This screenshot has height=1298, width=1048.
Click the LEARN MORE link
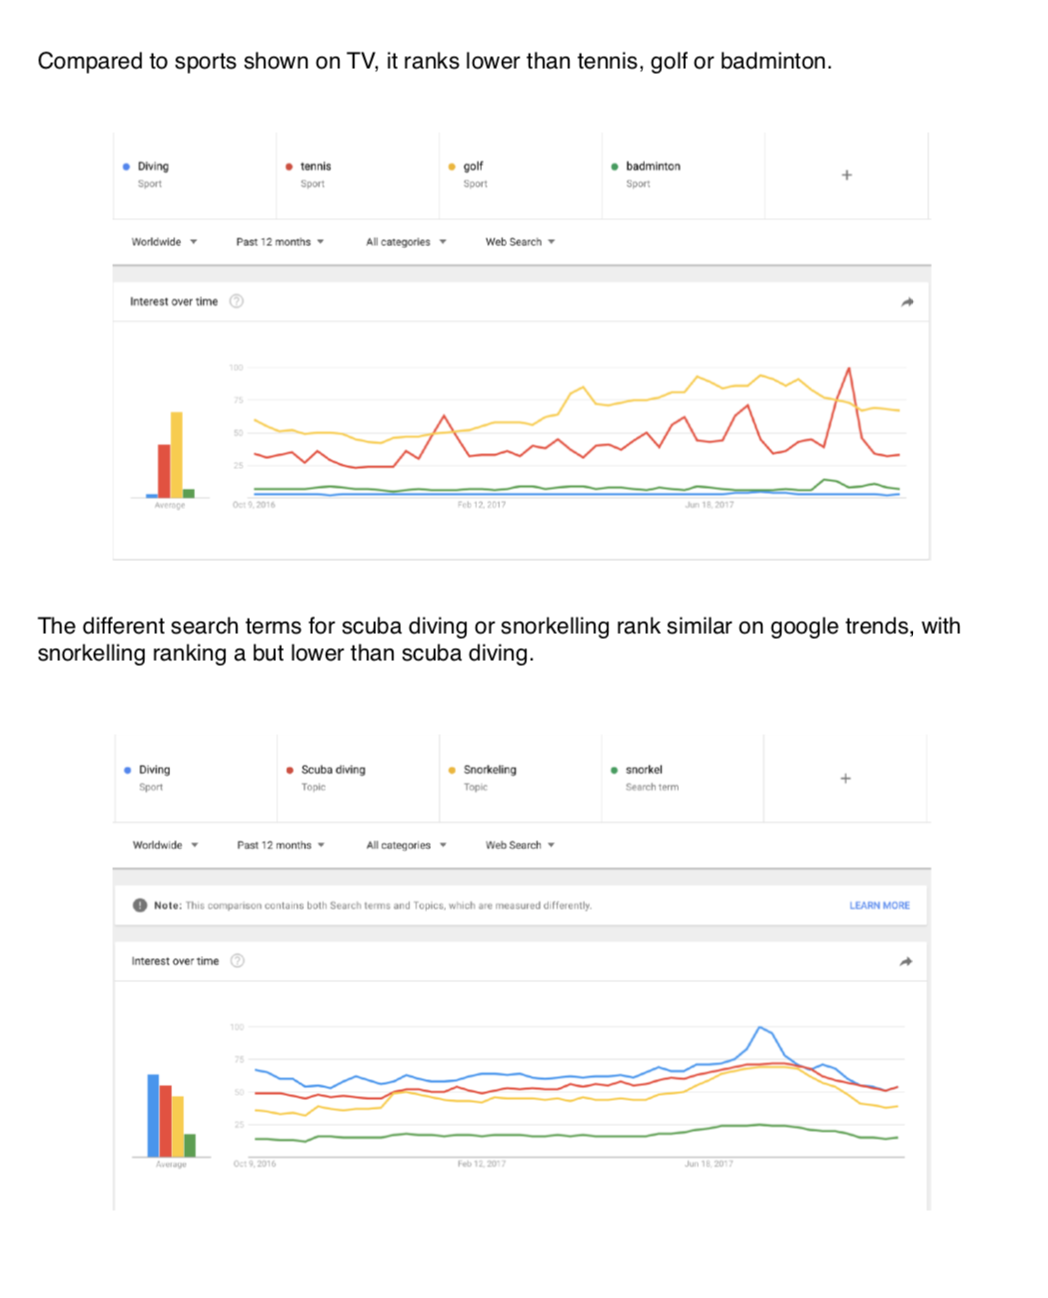coord(879,905)
